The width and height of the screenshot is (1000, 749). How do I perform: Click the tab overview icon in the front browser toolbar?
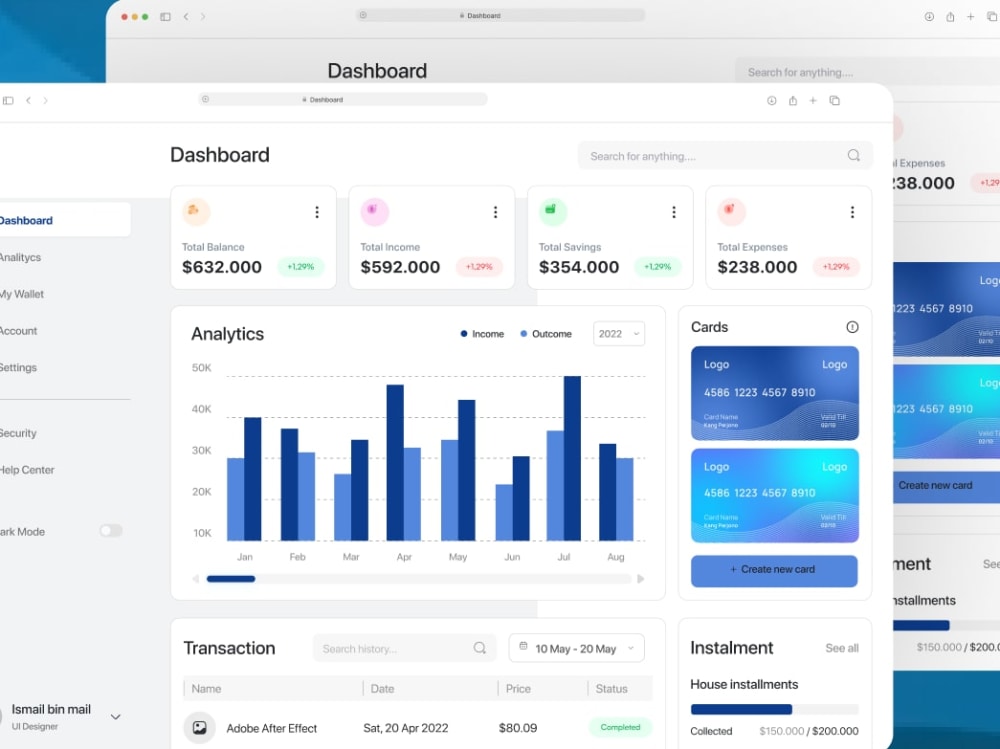tap(834, 100)
